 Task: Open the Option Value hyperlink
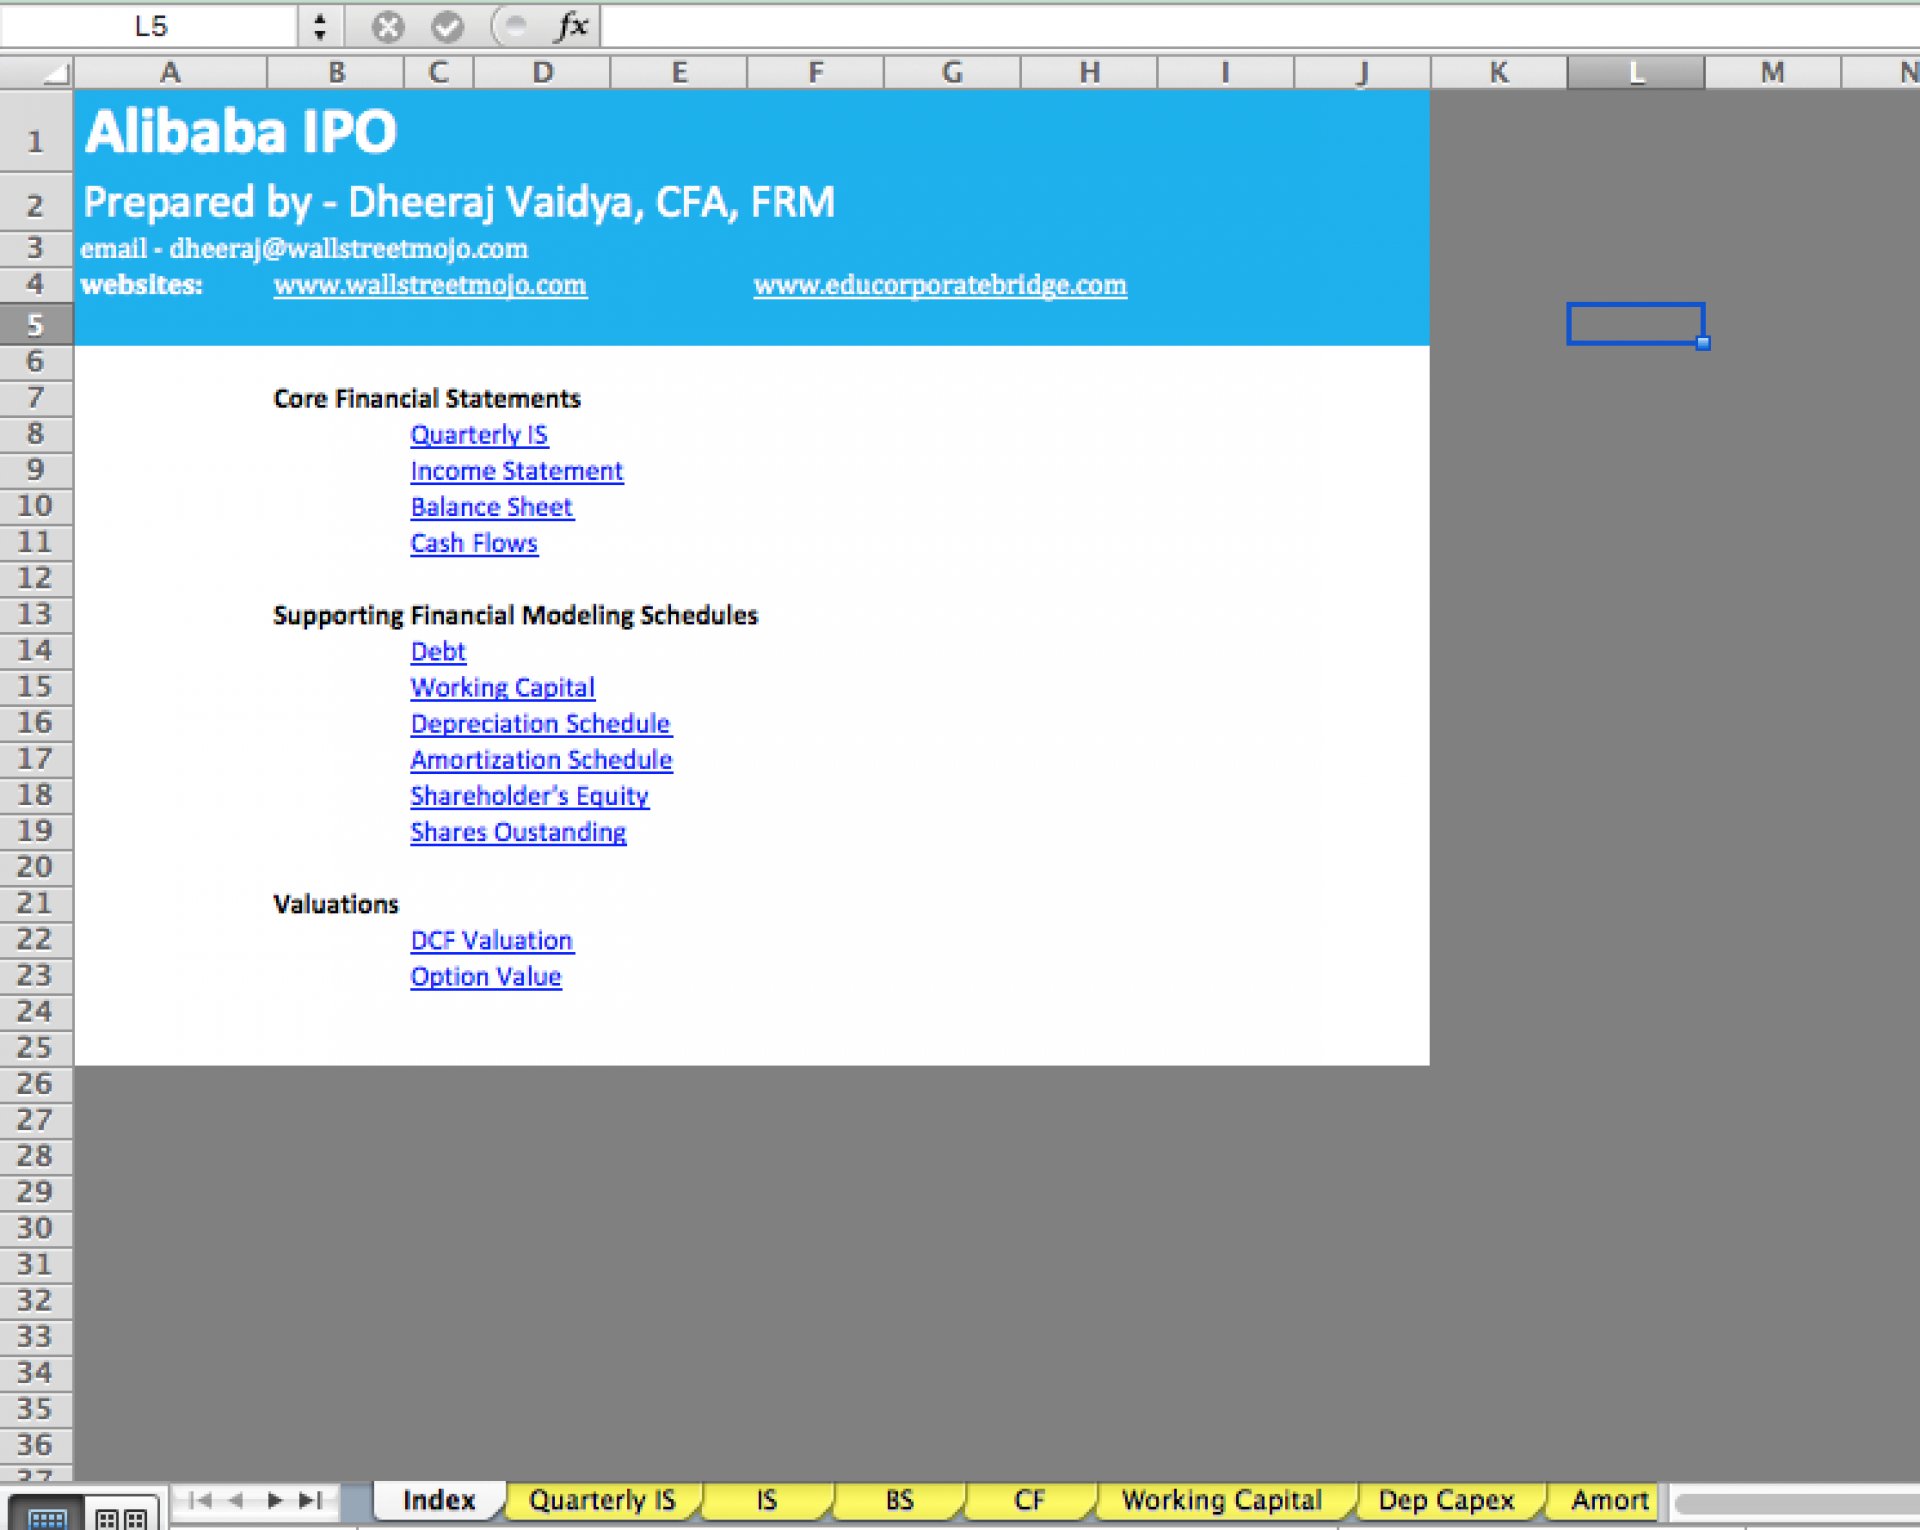point(486,977)
